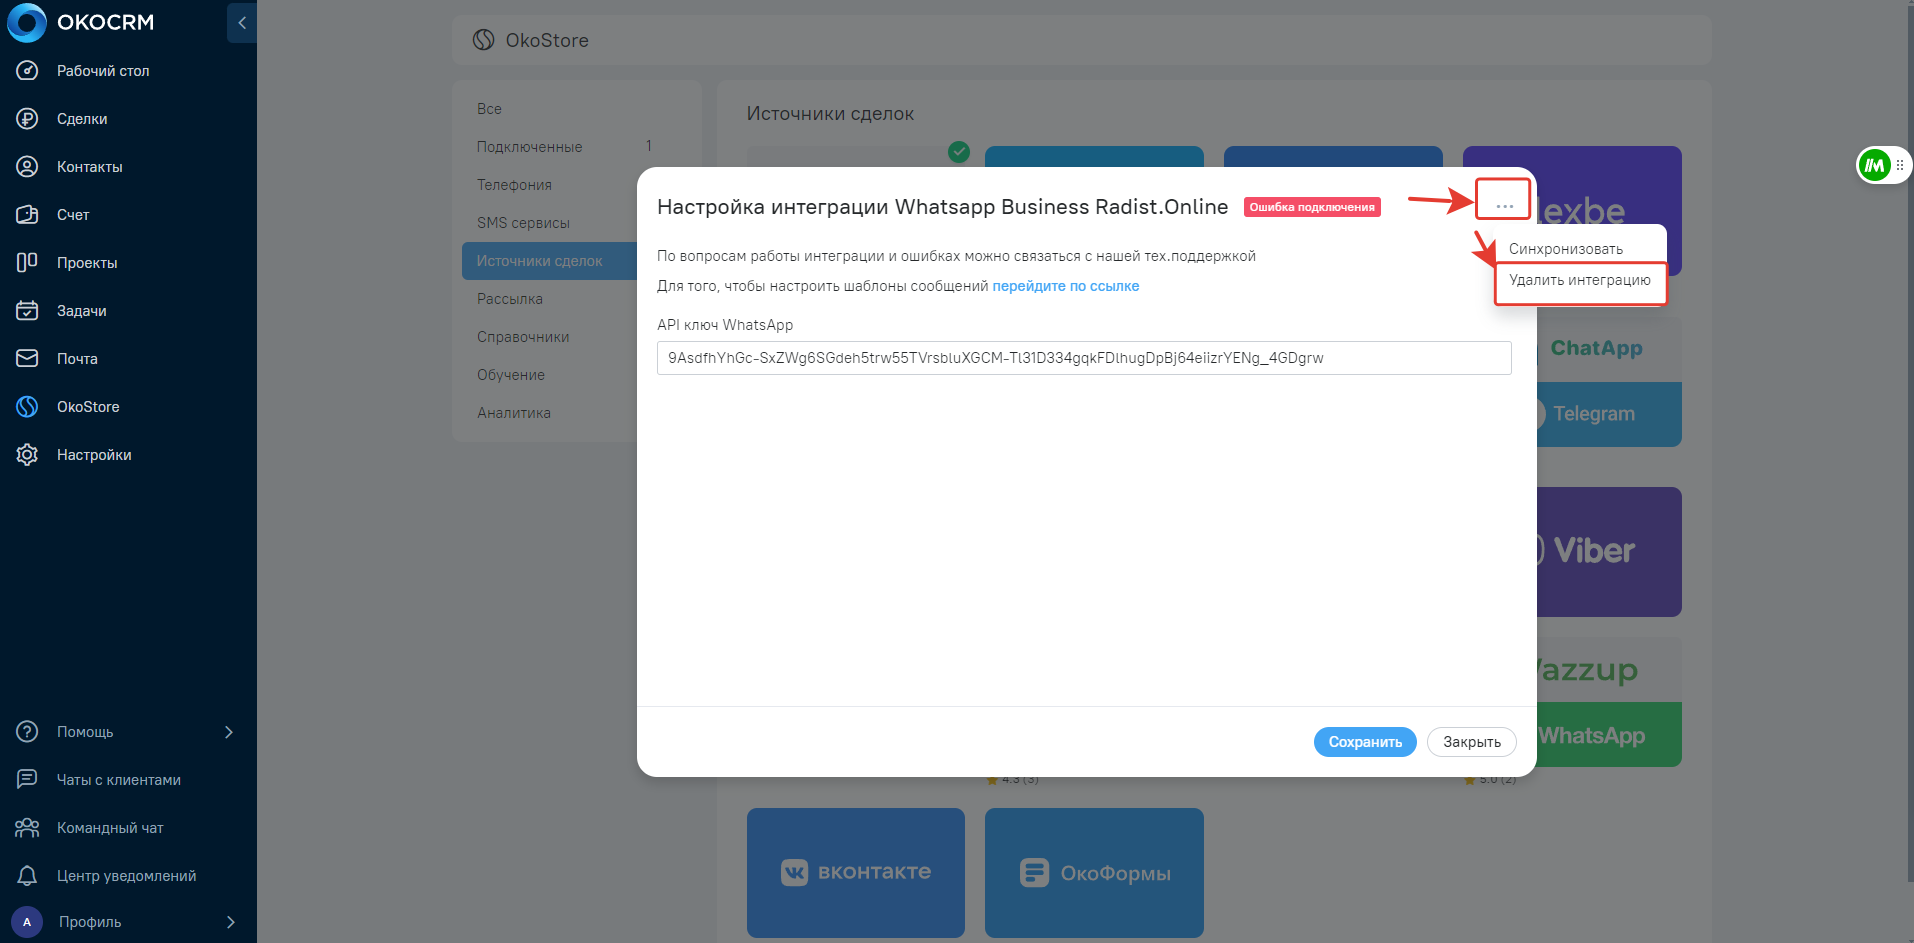The image size is (1914, 943).
Task: Open Настройки in the sidebar
Action: (x=94, y=455)
